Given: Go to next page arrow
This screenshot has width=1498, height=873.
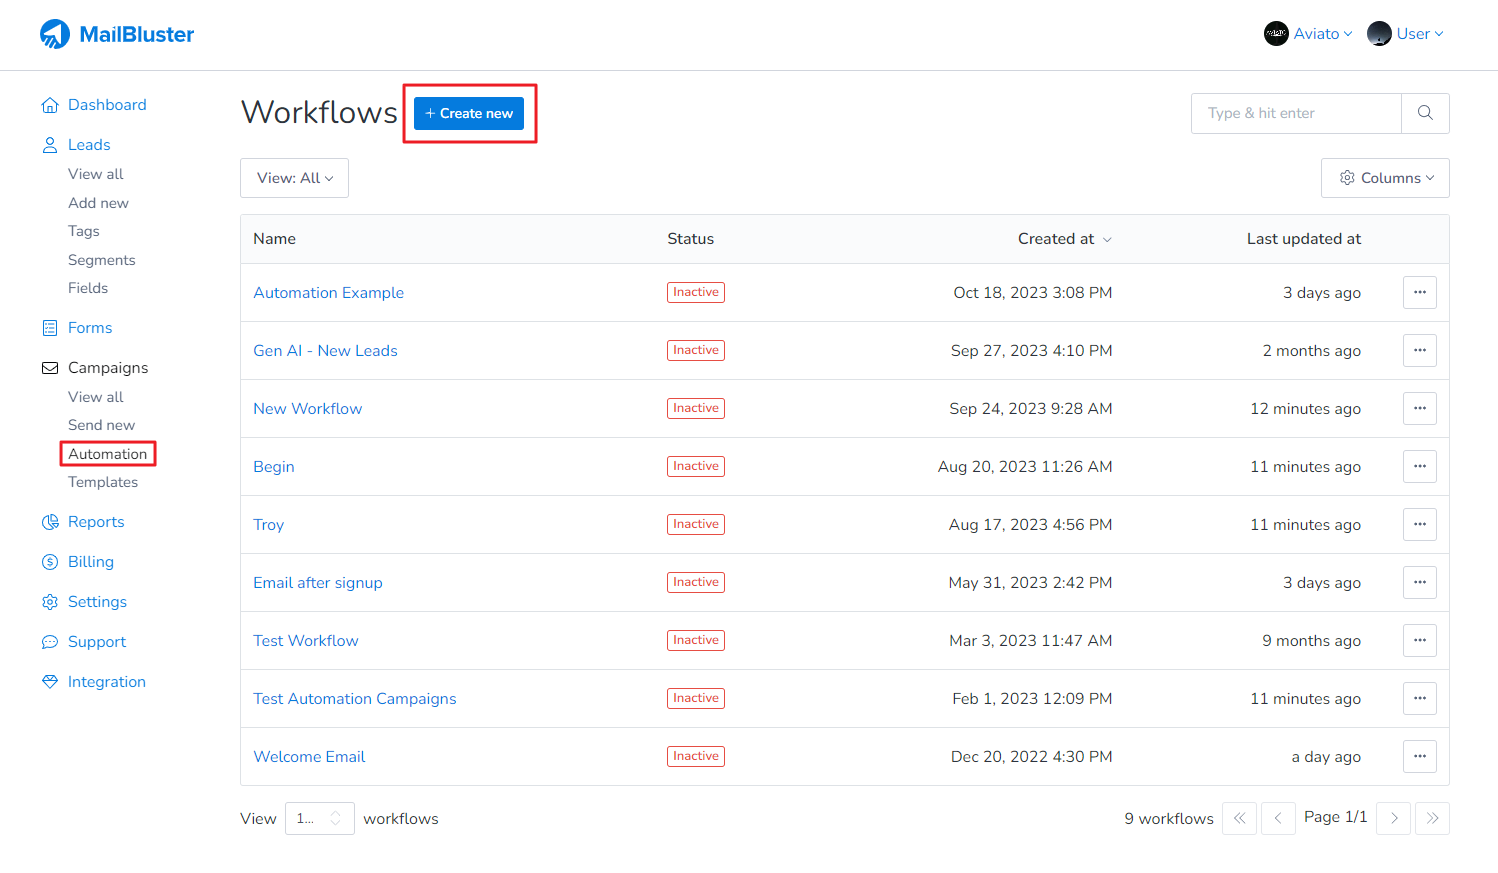Looking at the screenshot, I should coord(1394,818).
